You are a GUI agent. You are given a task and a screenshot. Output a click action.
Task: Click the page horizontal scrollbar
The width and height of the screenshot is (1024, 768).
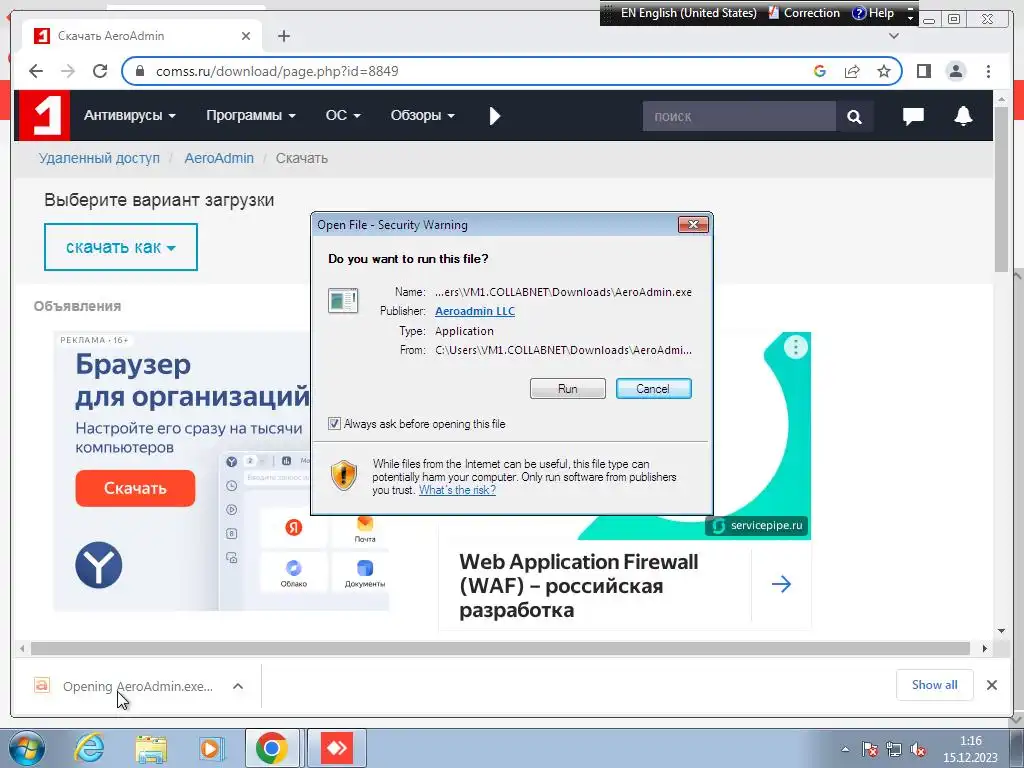tap(500, 648)
